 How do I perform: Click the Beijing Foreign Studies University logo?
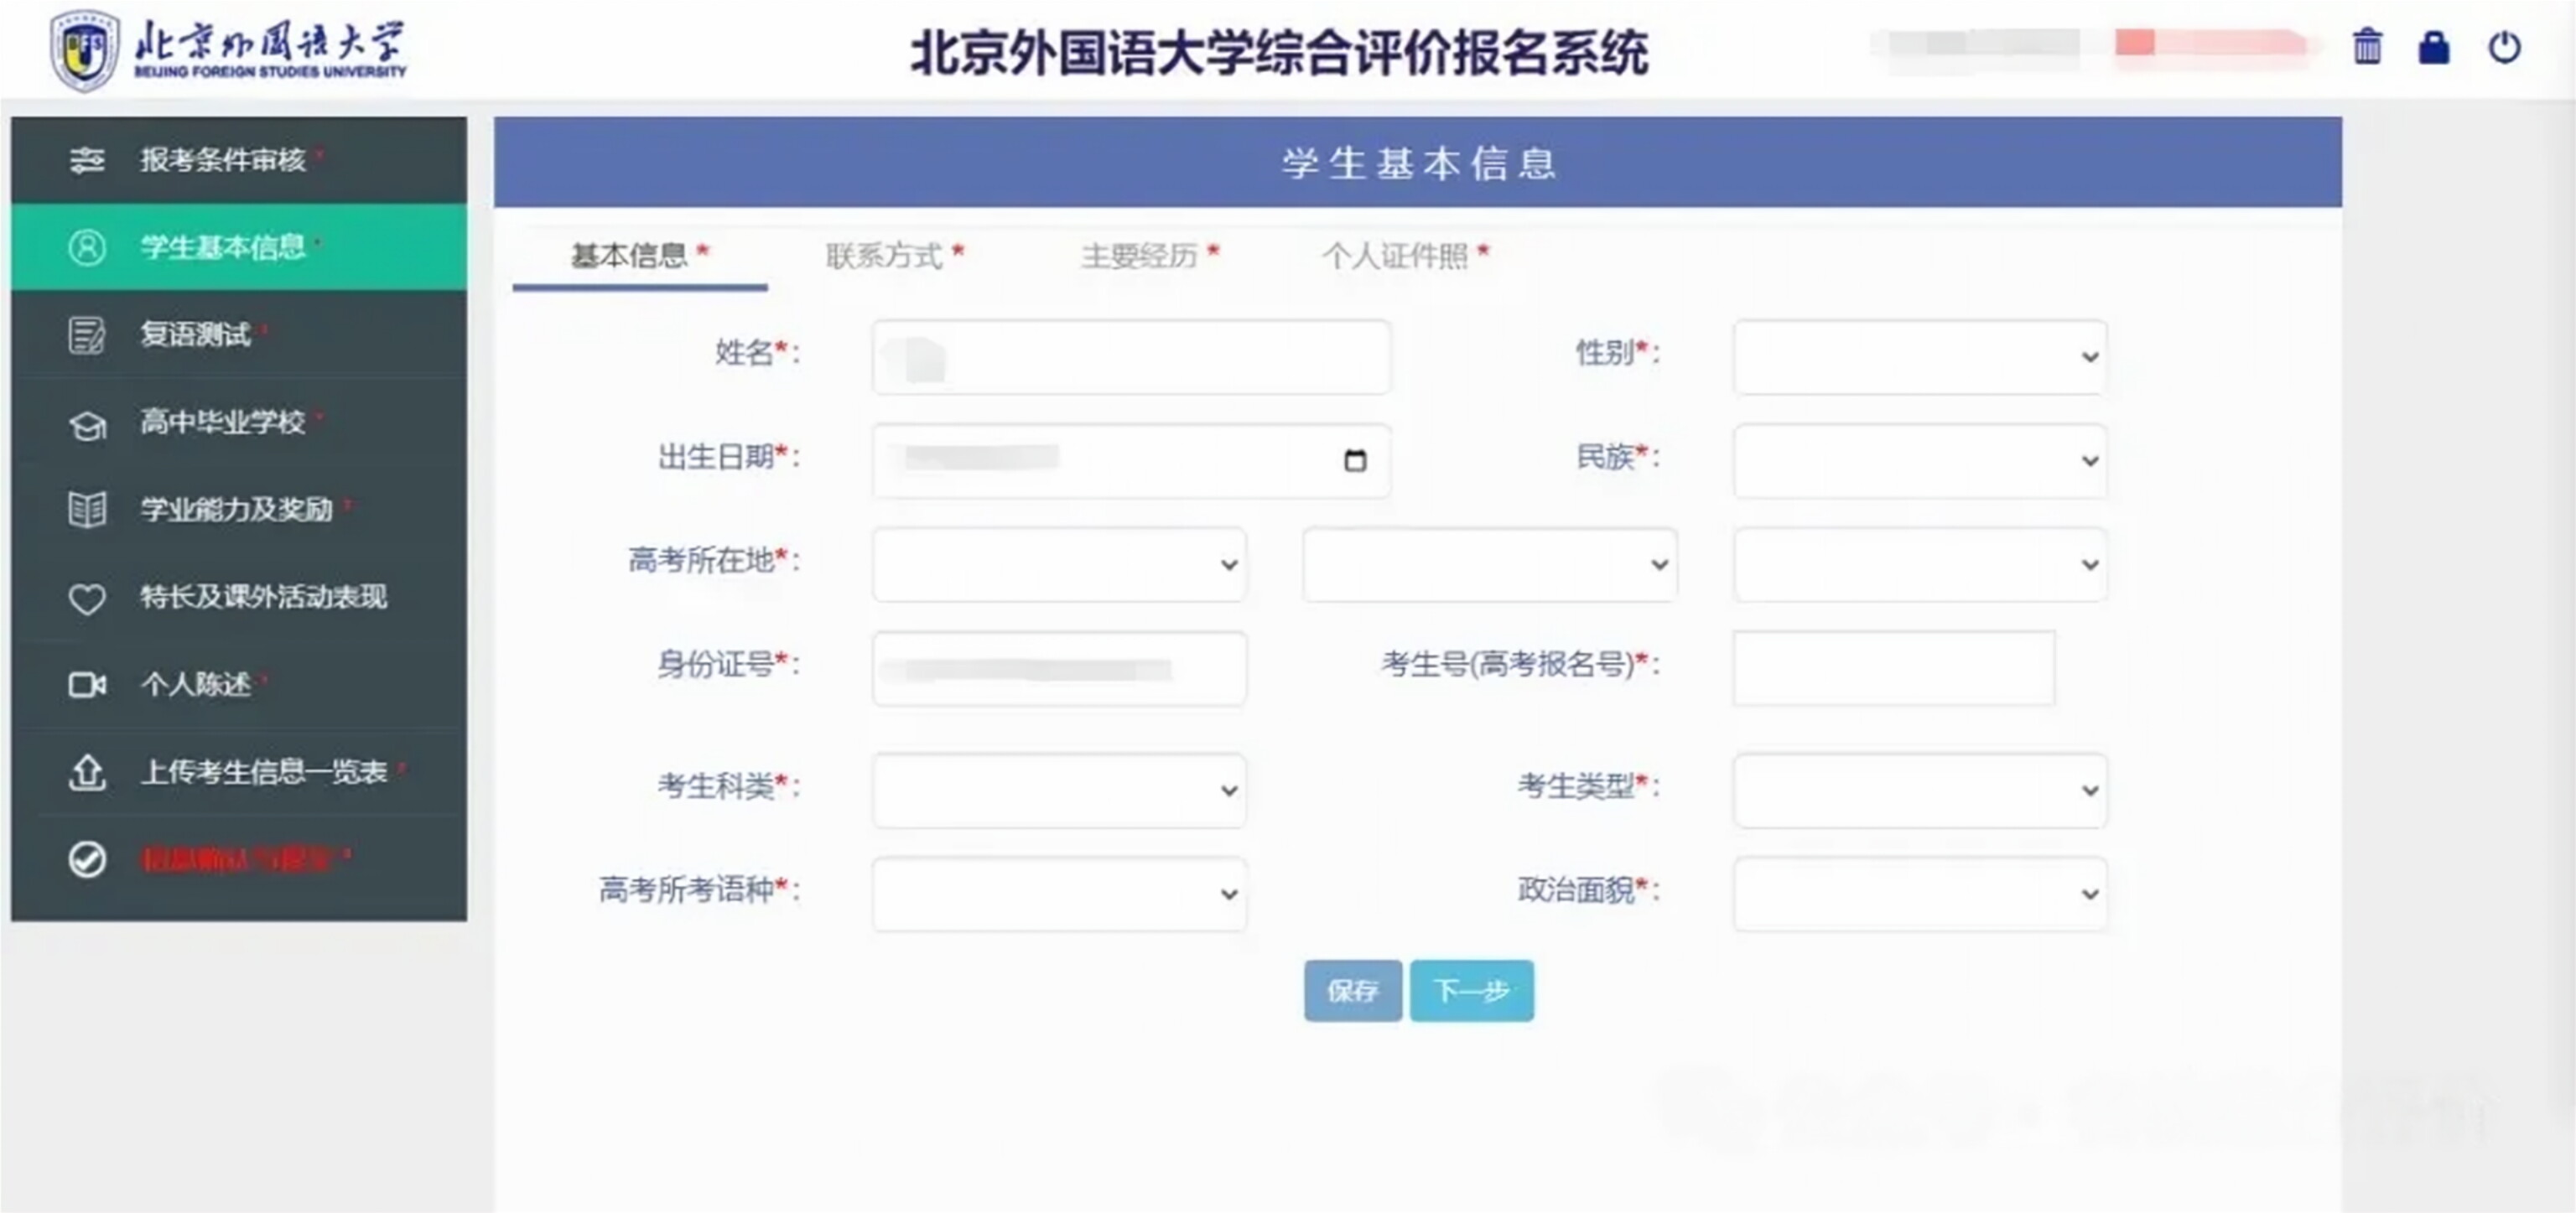point(228,50)
